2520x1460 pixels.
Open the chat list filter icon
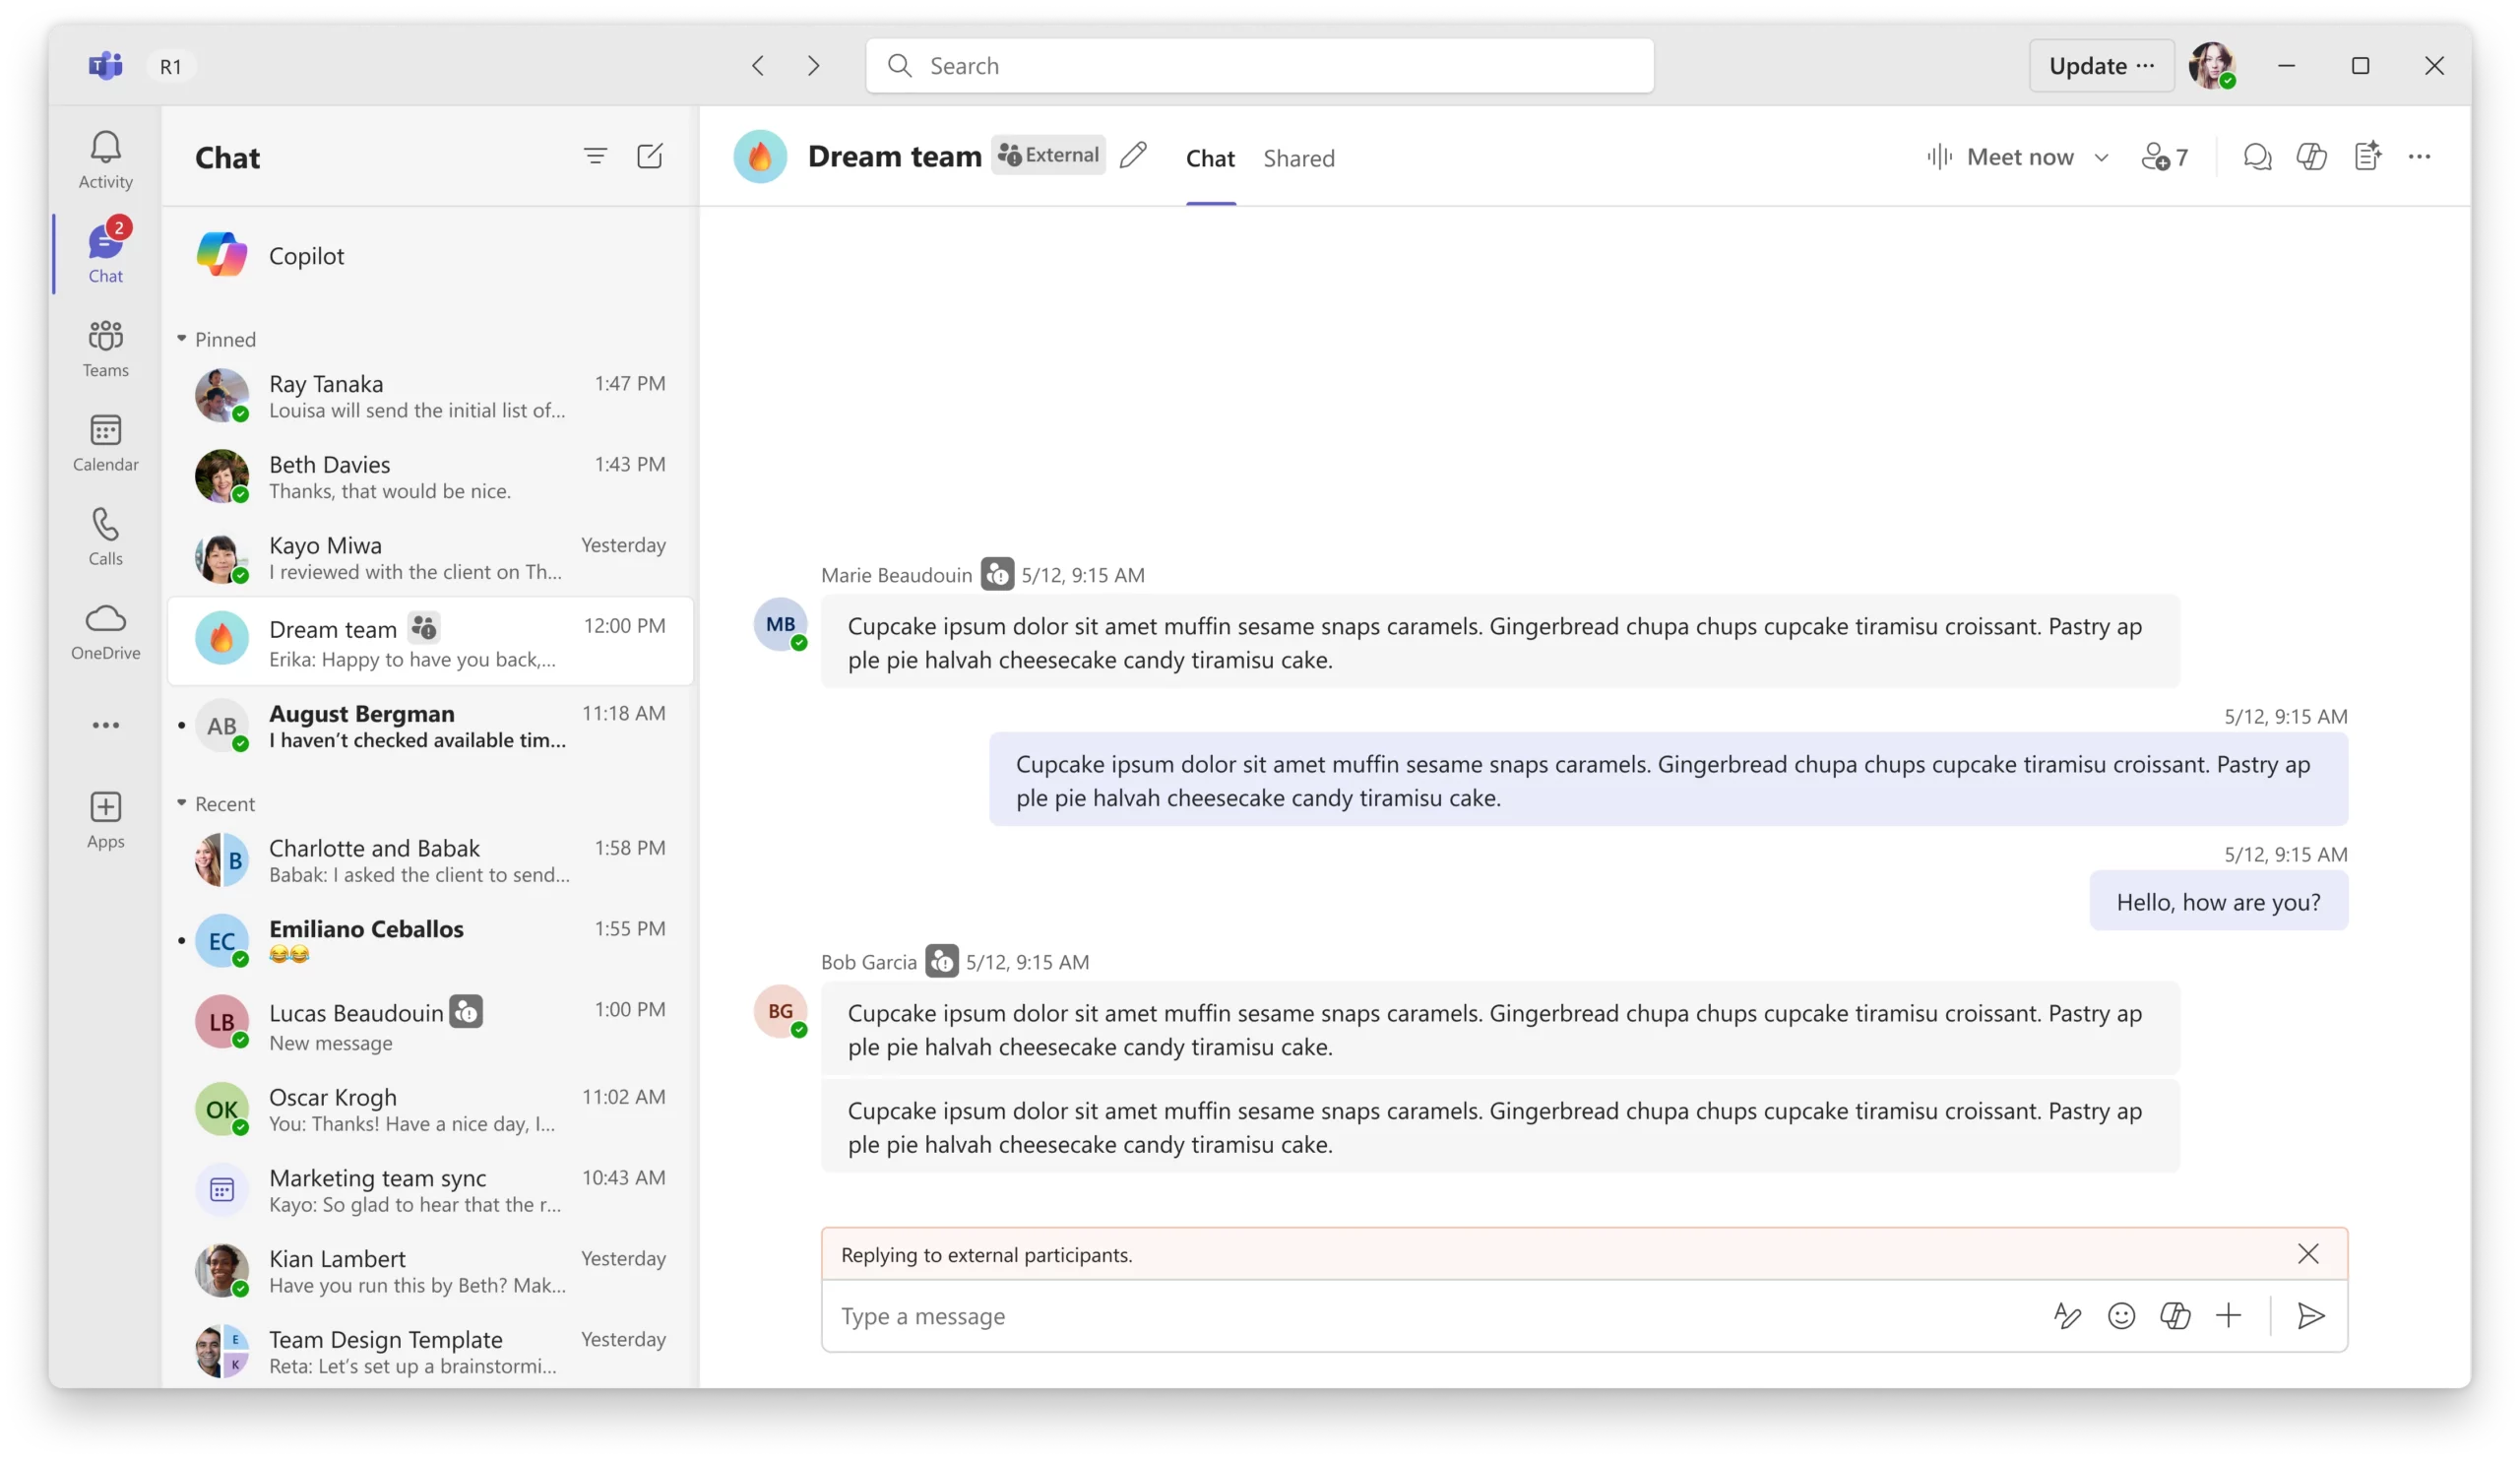click(595, 156)
